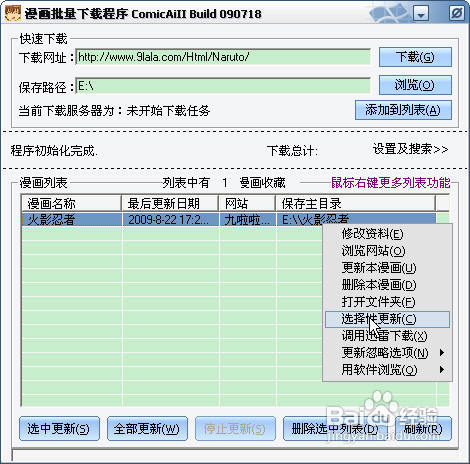Expand 更新忽略选项(N) submenu

(387, 353)
